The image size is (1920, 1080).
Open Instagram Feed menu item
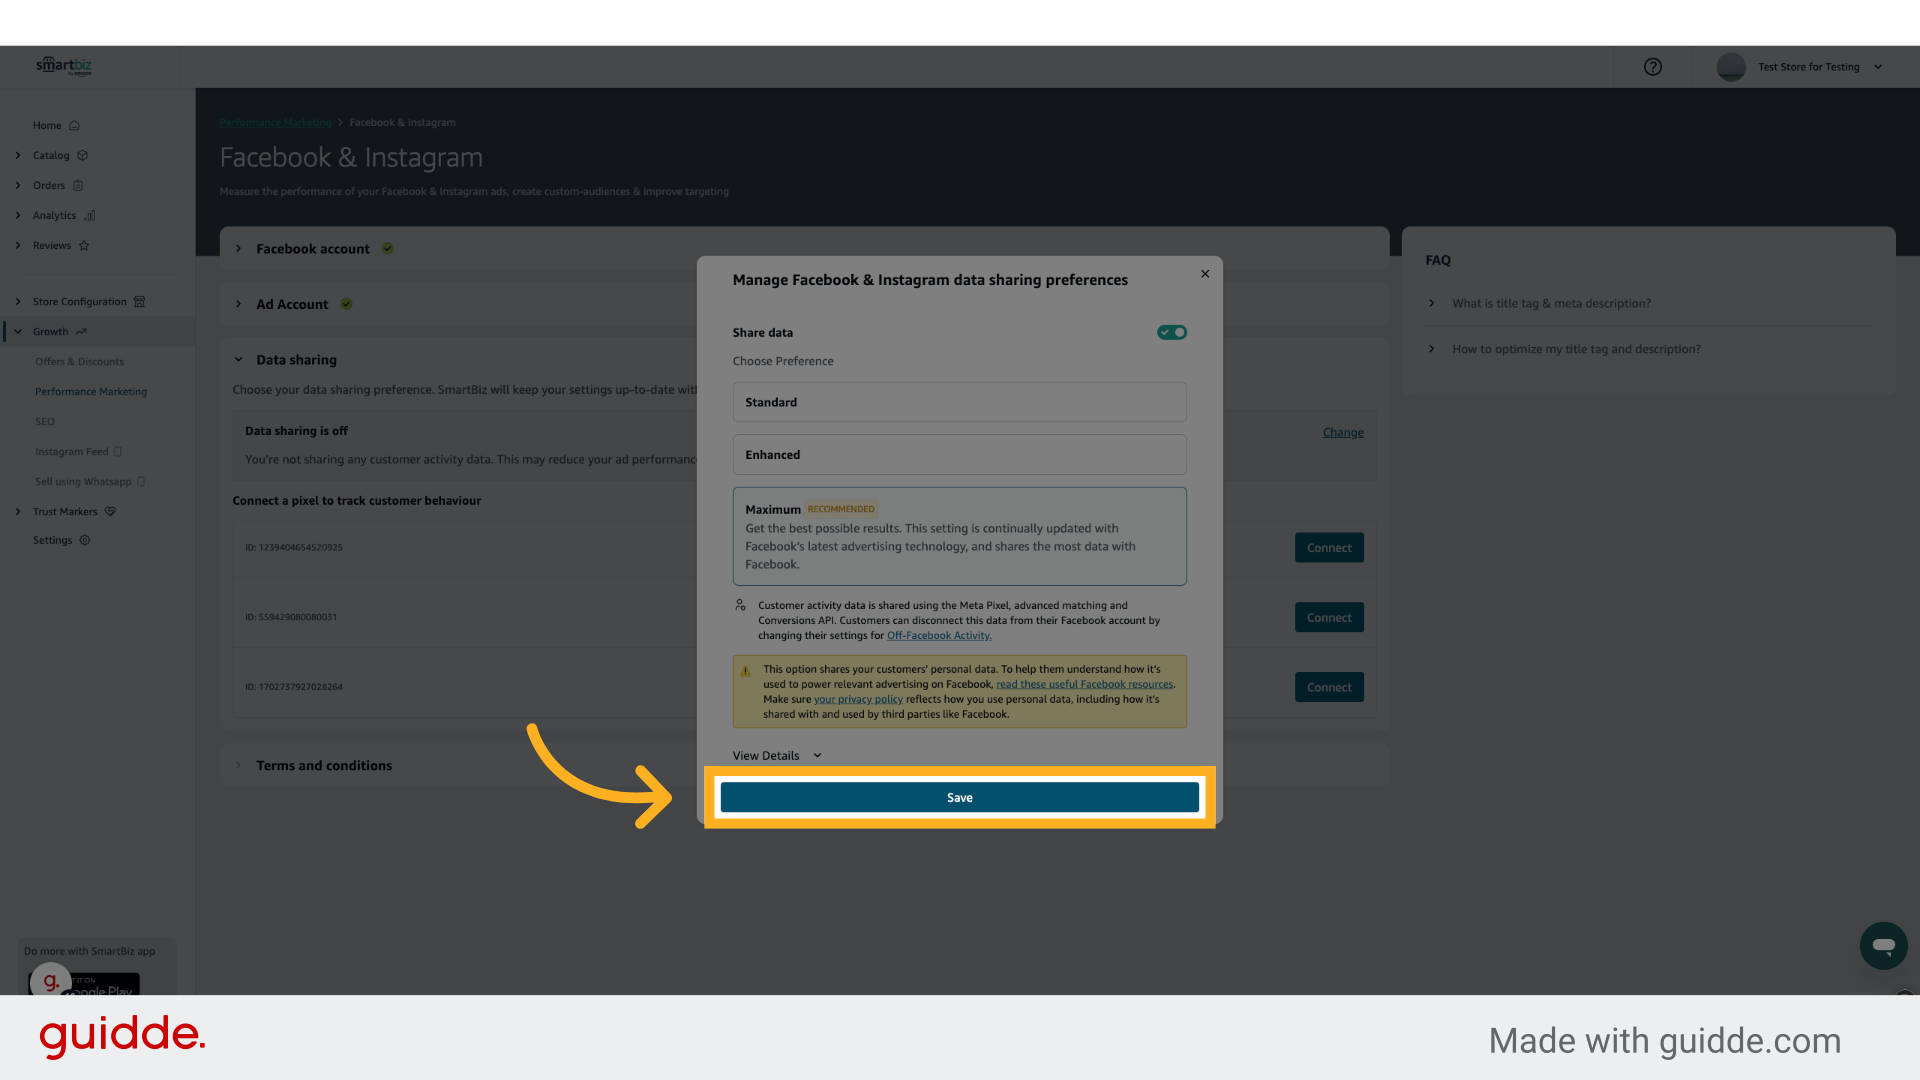72,452
